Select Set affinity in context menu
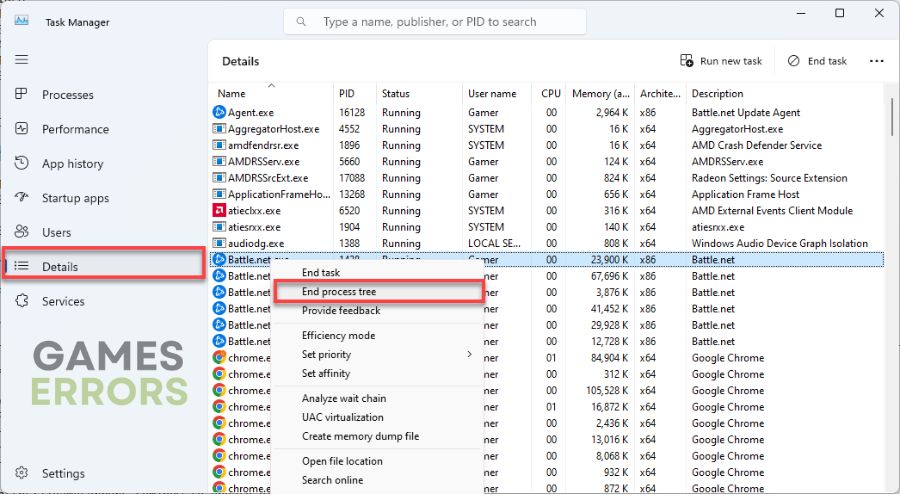900x500 pixels. 326,373
